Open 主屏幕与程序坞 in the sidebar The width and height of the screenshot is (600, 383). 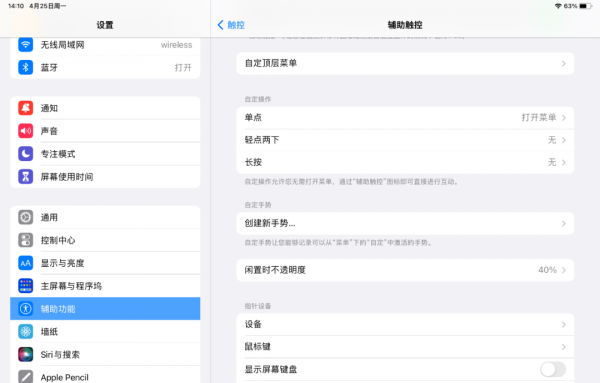pyautogui.click(x=105, y=286)
